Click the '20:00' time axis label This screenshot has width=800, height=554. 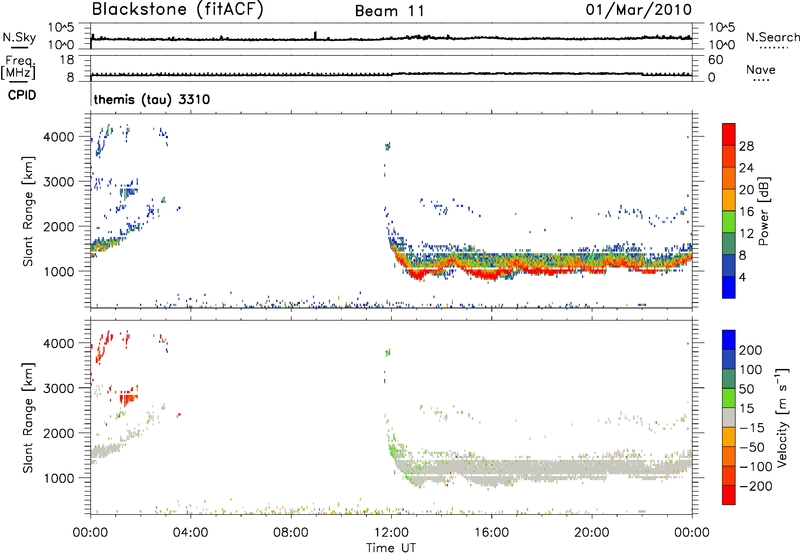(592, 533)
